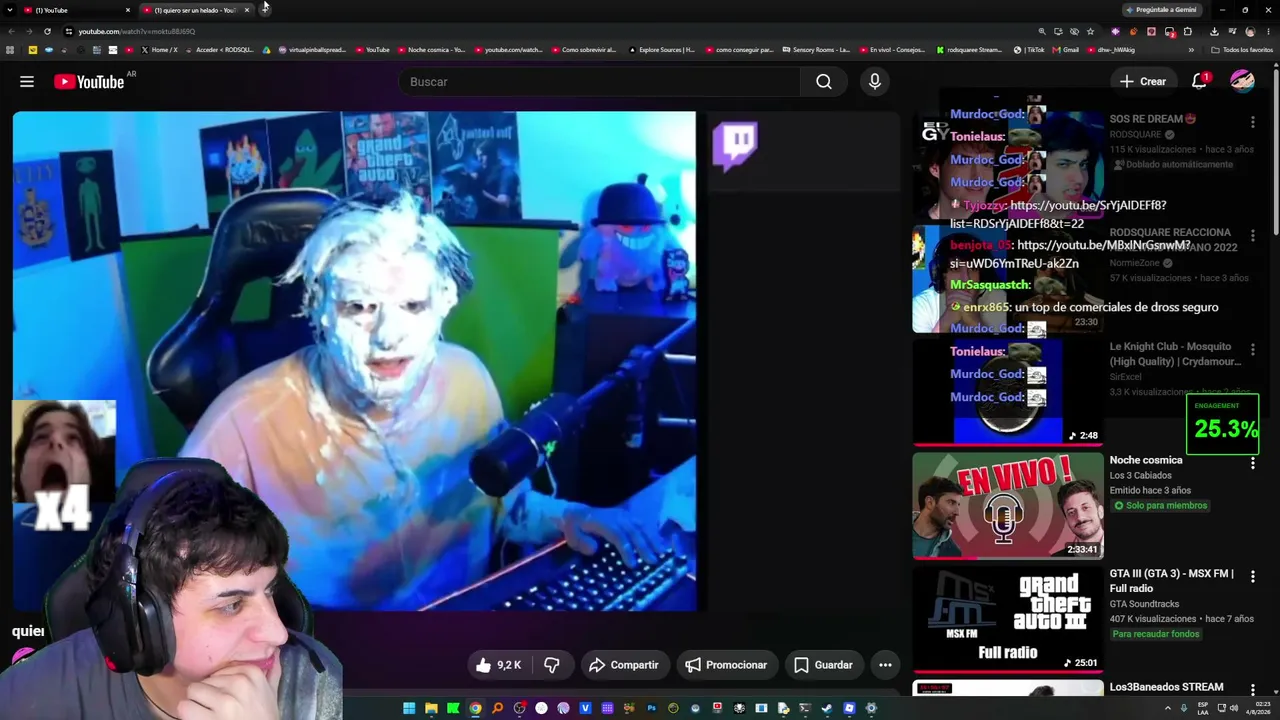Screen dimensions: 1280x720
Task: Open the 'Sensory Rooms' bookmark
Action: (x=816, y=50)
